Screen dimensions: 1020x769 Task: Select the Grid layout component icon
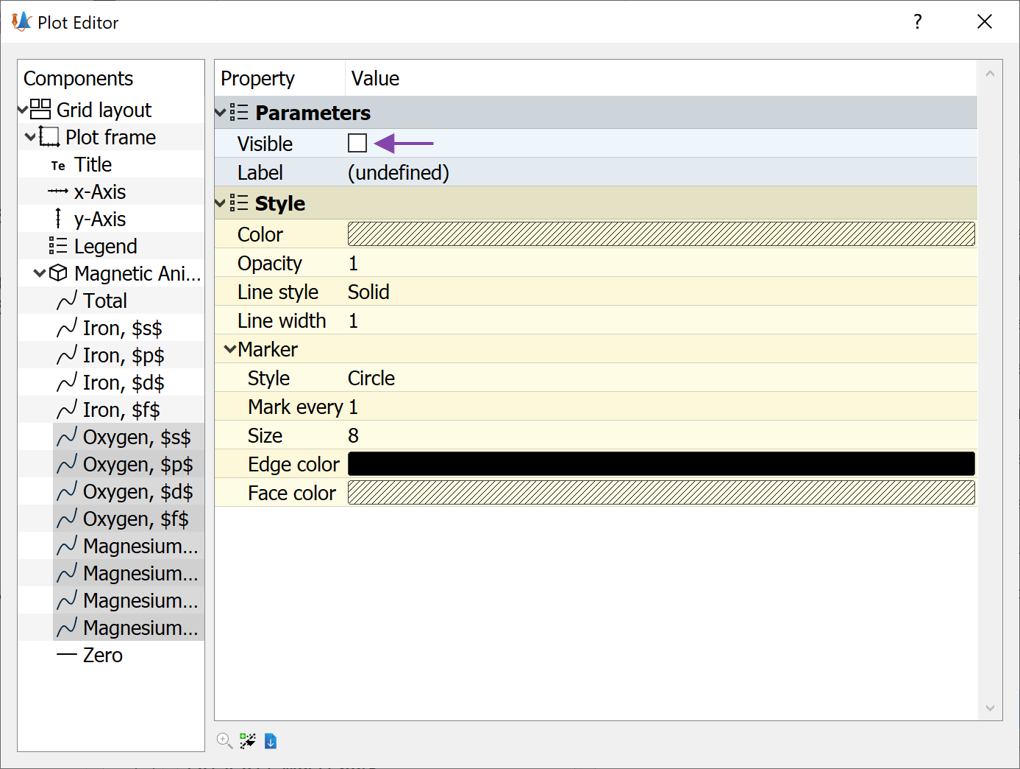click(x=40, y=109)
